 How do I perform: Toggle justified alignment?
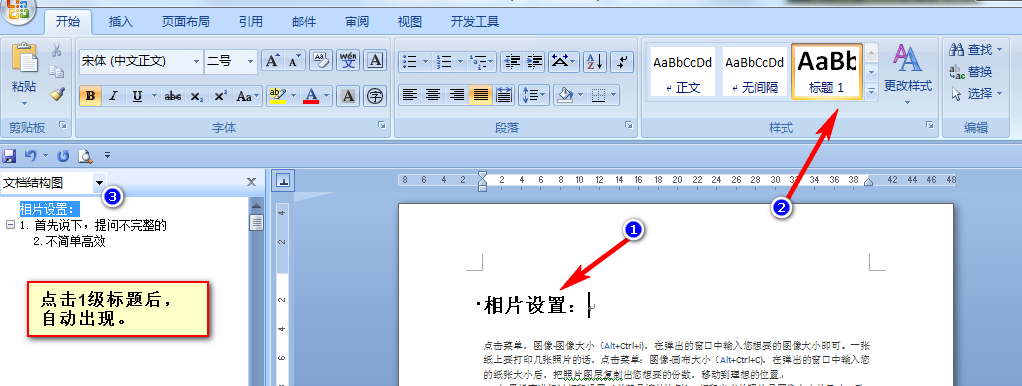point(481,95)
